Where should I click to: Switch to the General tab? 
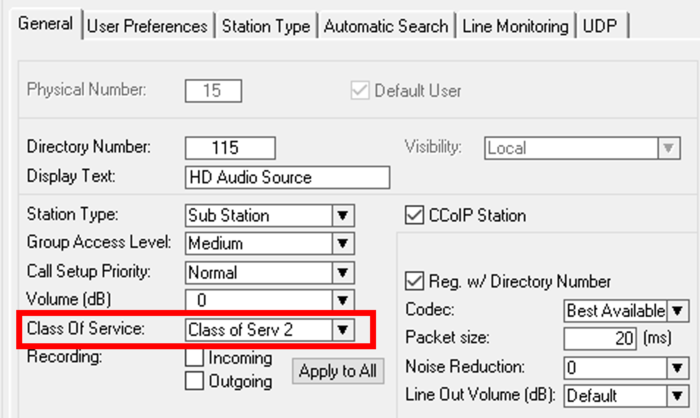pyautogui.click(x=46, y=24)
